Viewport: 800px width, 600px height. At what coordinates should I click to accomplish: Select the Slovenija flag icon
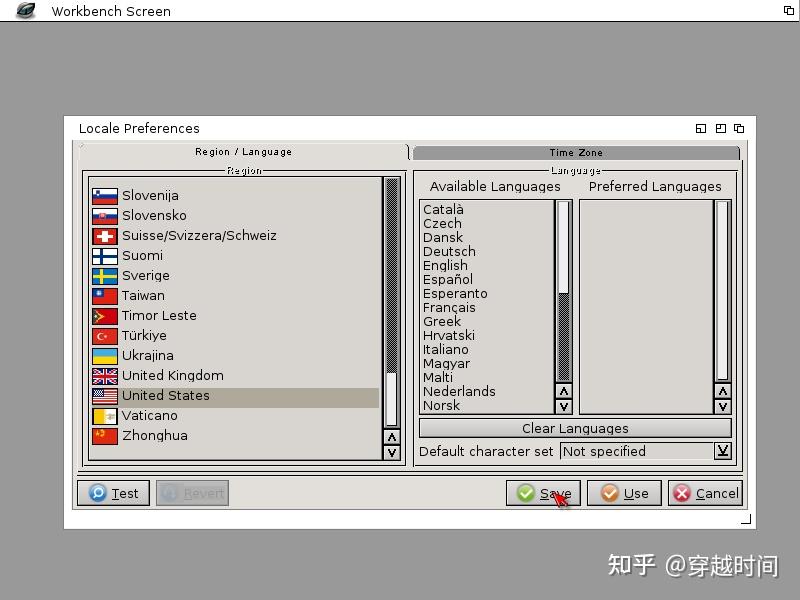[104, 196]
